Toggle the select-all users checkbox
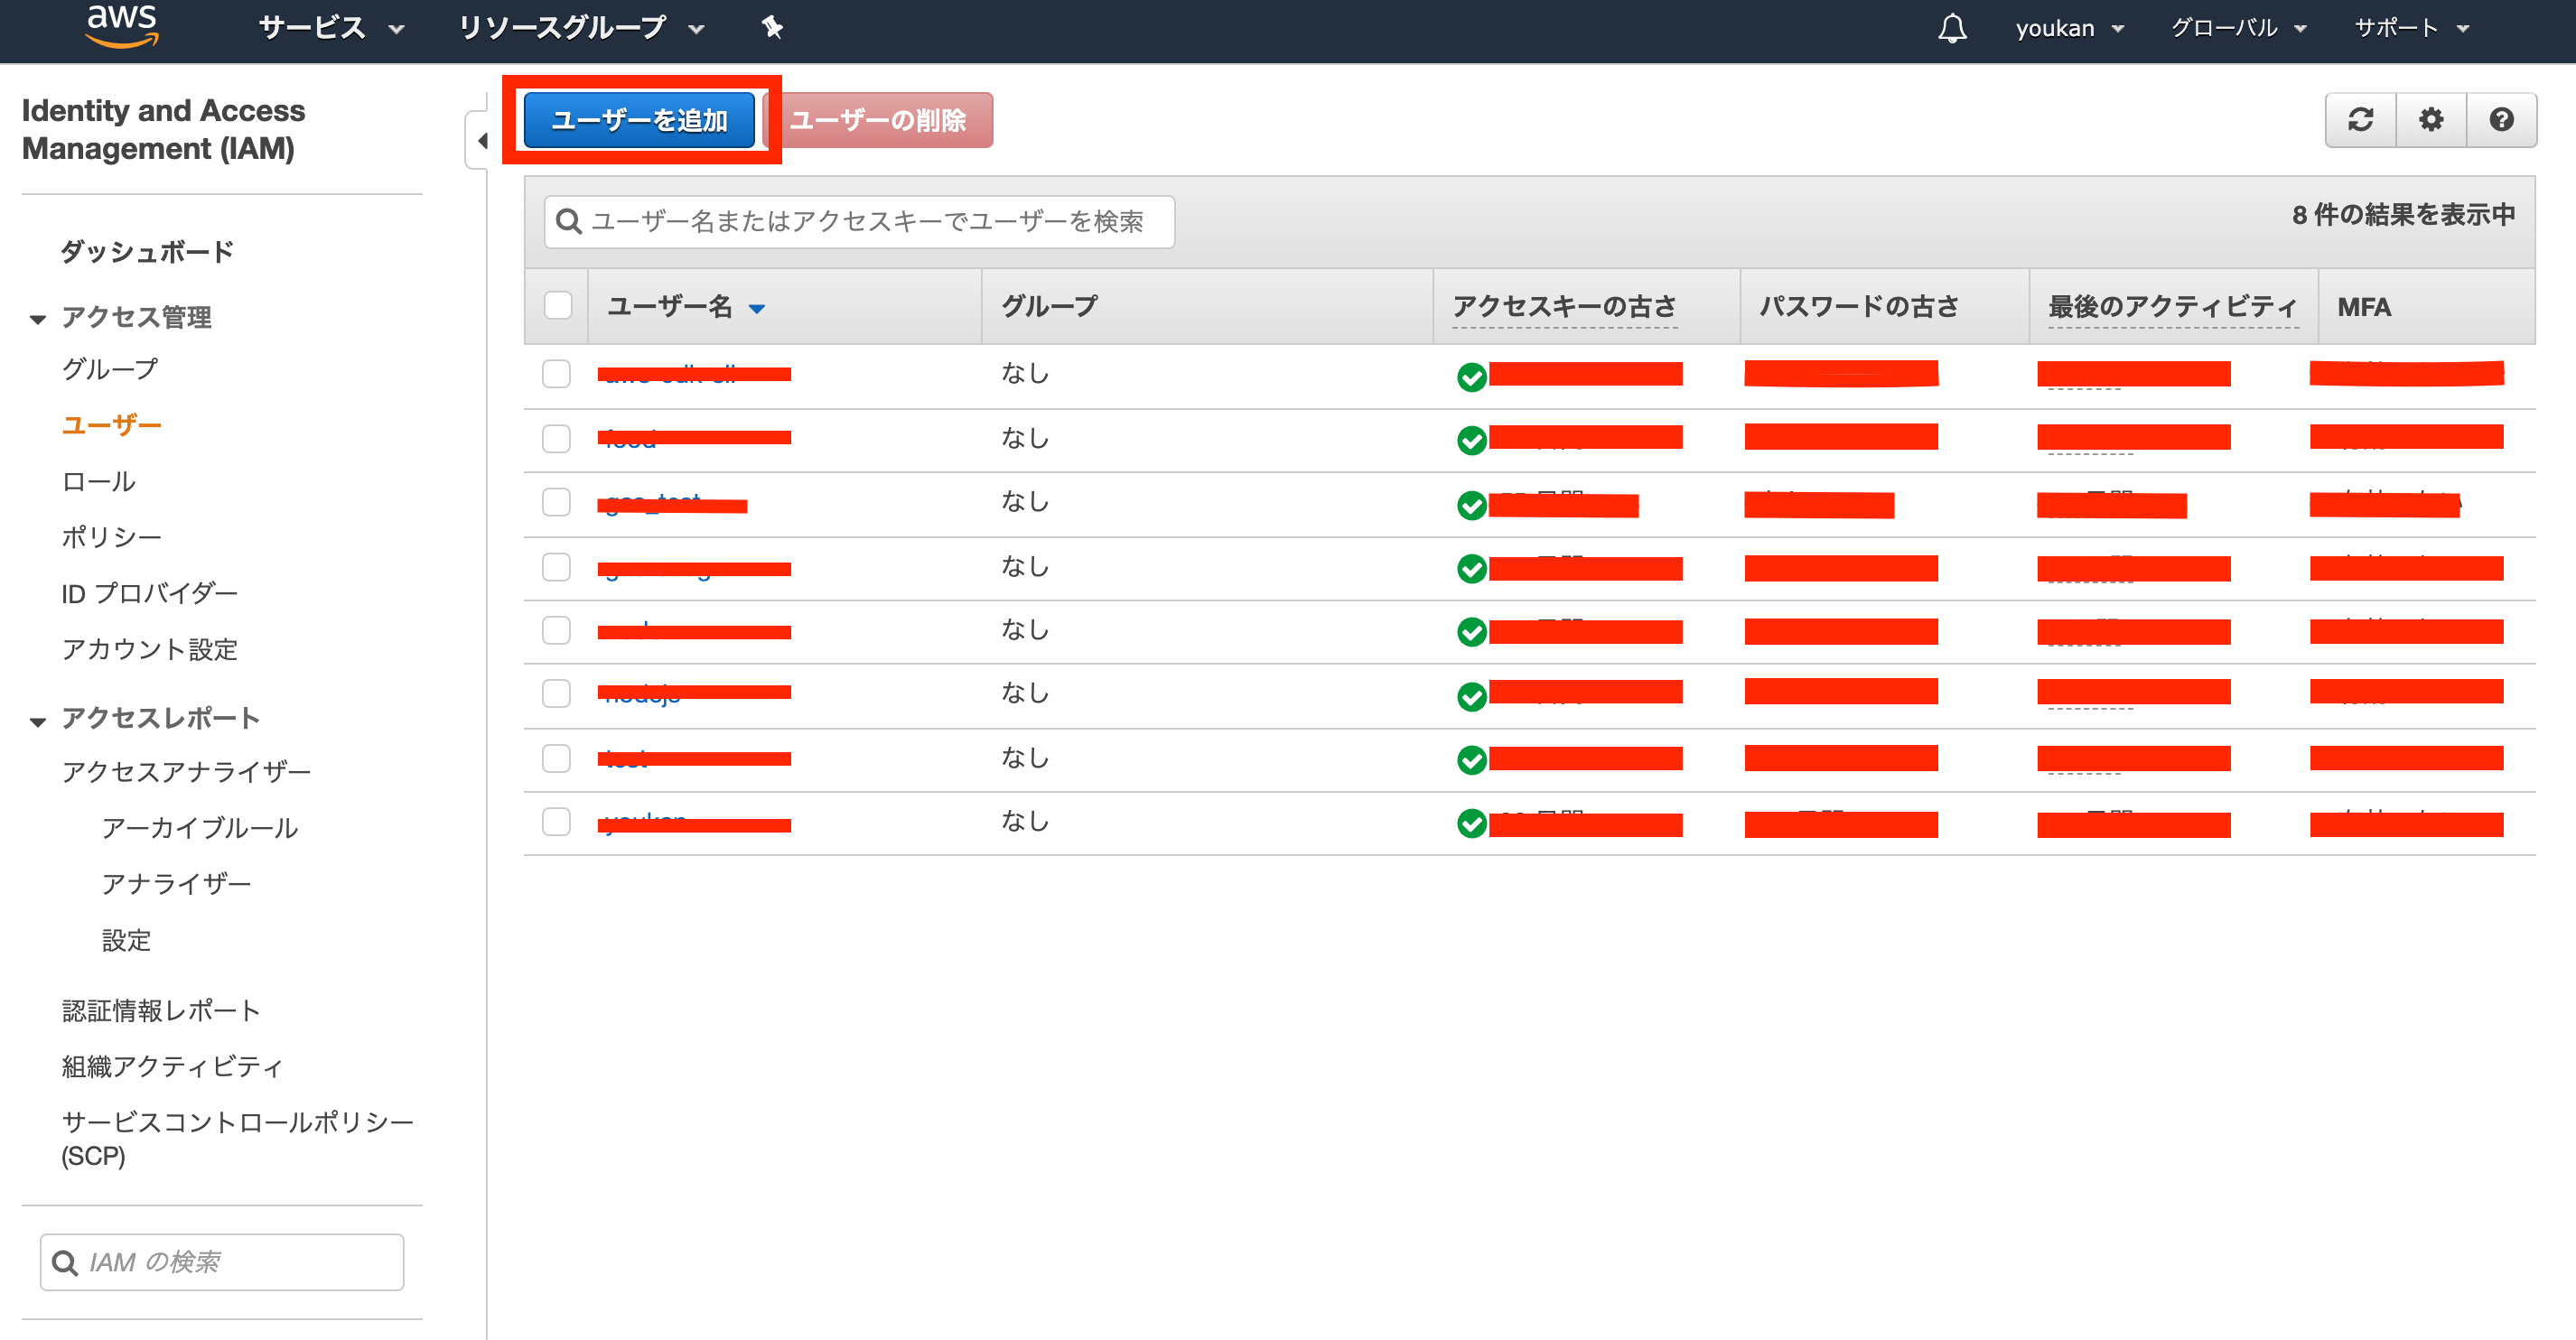The image size is (2576, 1340). (557, 305)
